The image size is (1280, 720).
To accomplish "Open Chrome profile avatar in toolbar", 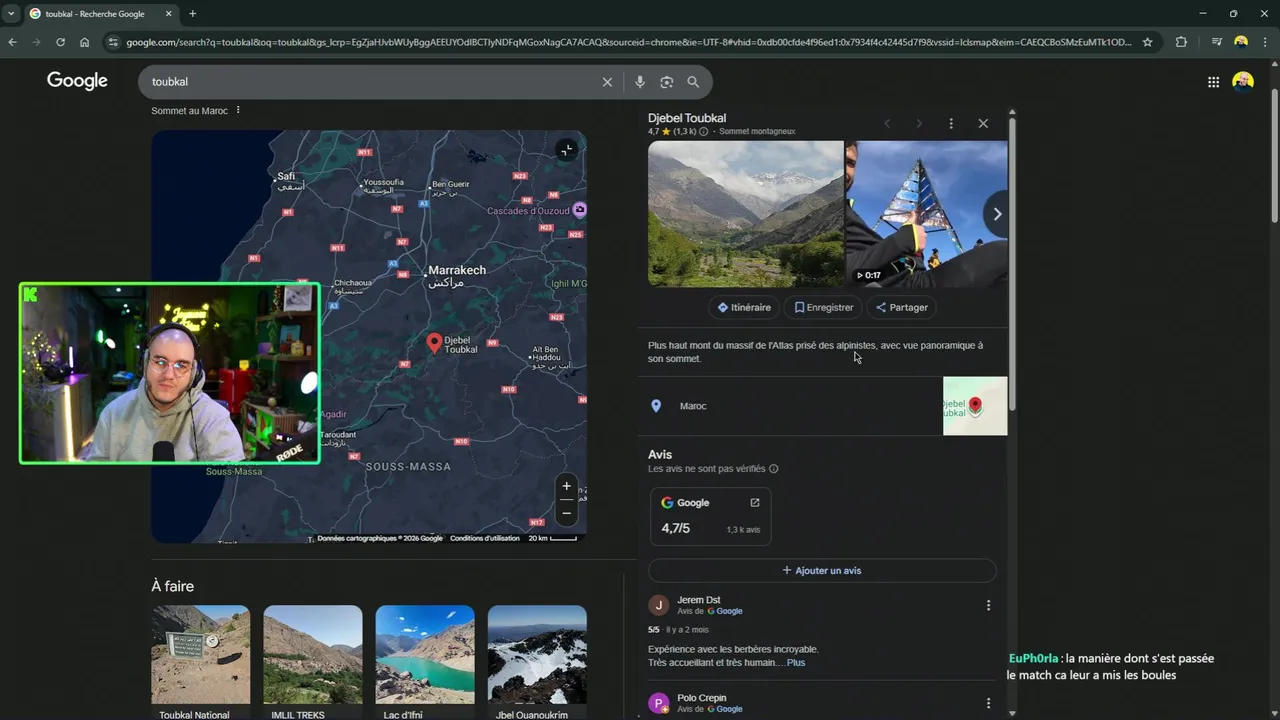I will (x=1241, y=42).
